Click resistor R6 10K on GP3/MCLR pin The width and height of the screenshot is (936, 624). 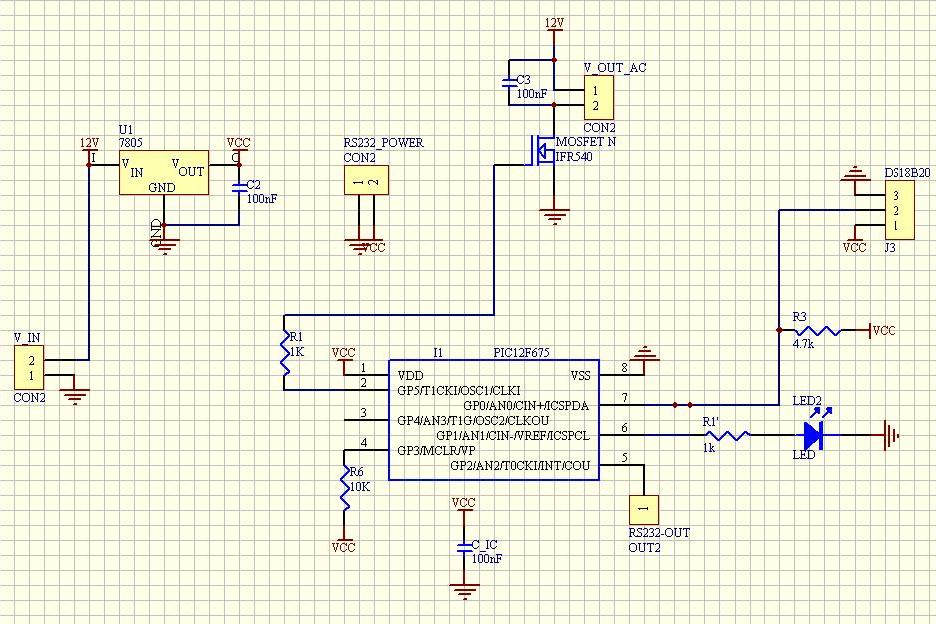[344, 486]
